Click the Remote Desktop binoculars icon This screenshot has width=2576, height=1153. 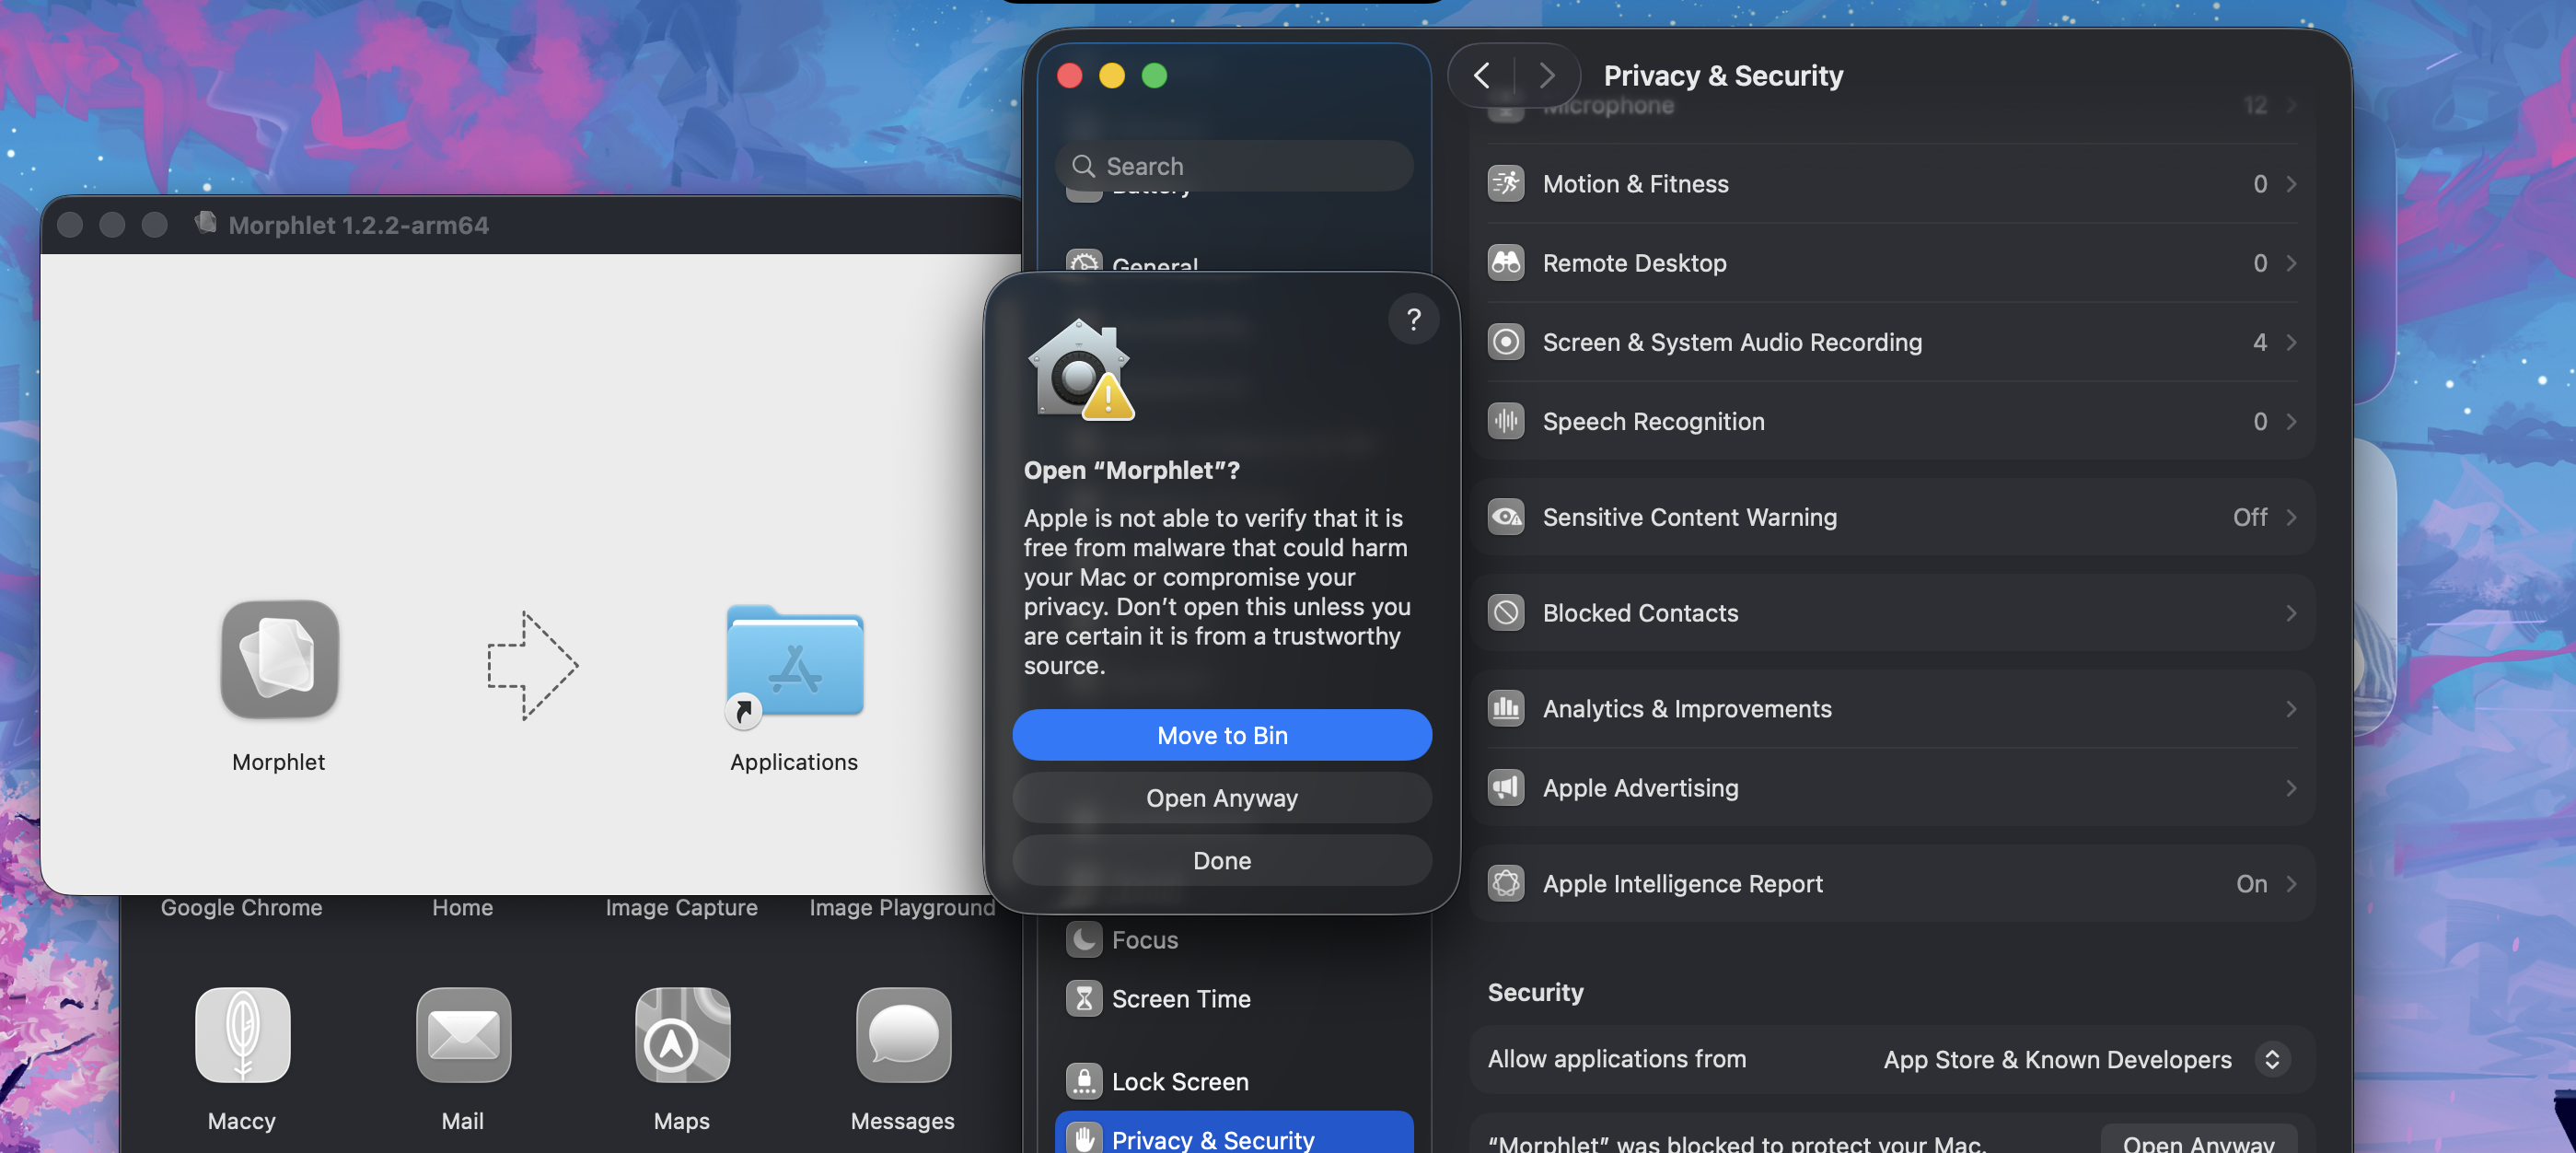click(x=1505, y=263)
